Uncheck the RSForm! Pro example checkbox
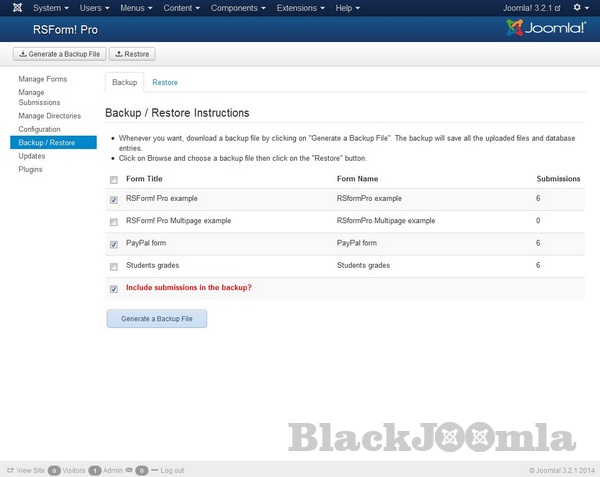The width and height of the screenshot is (600, 477). (114, 199)
